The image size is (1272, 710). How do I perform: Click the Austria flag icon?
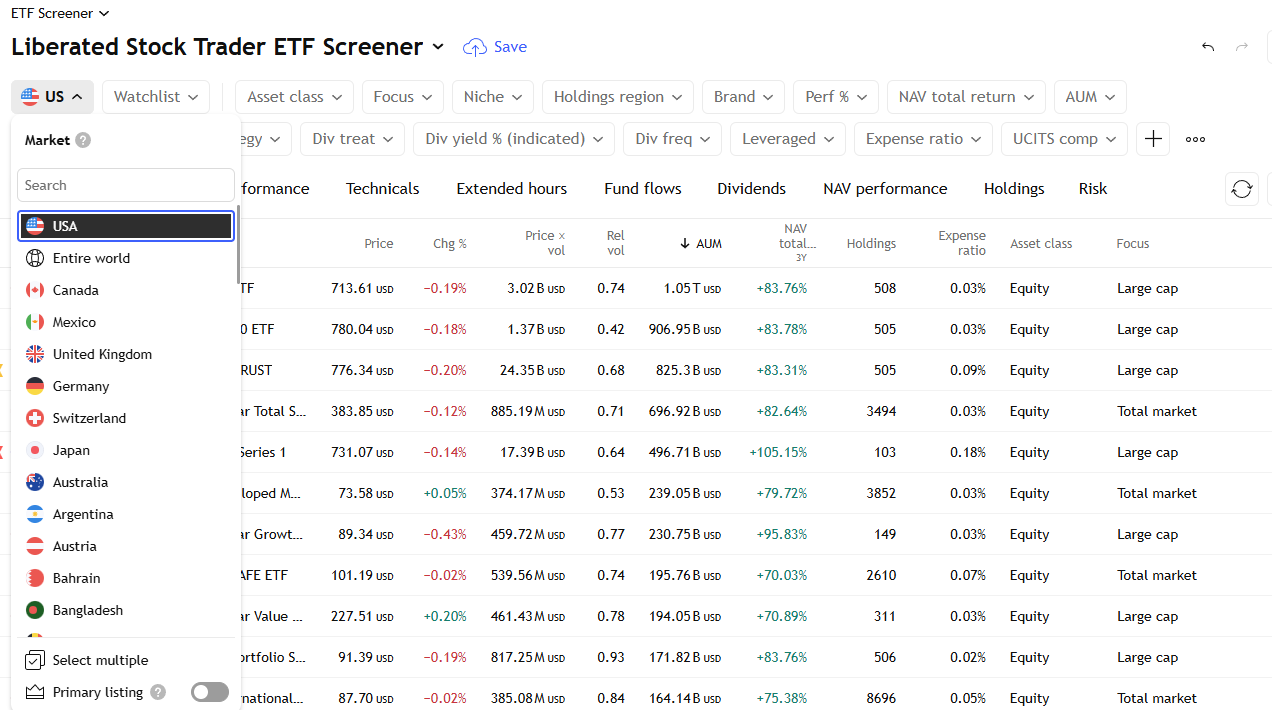[35, 546]
